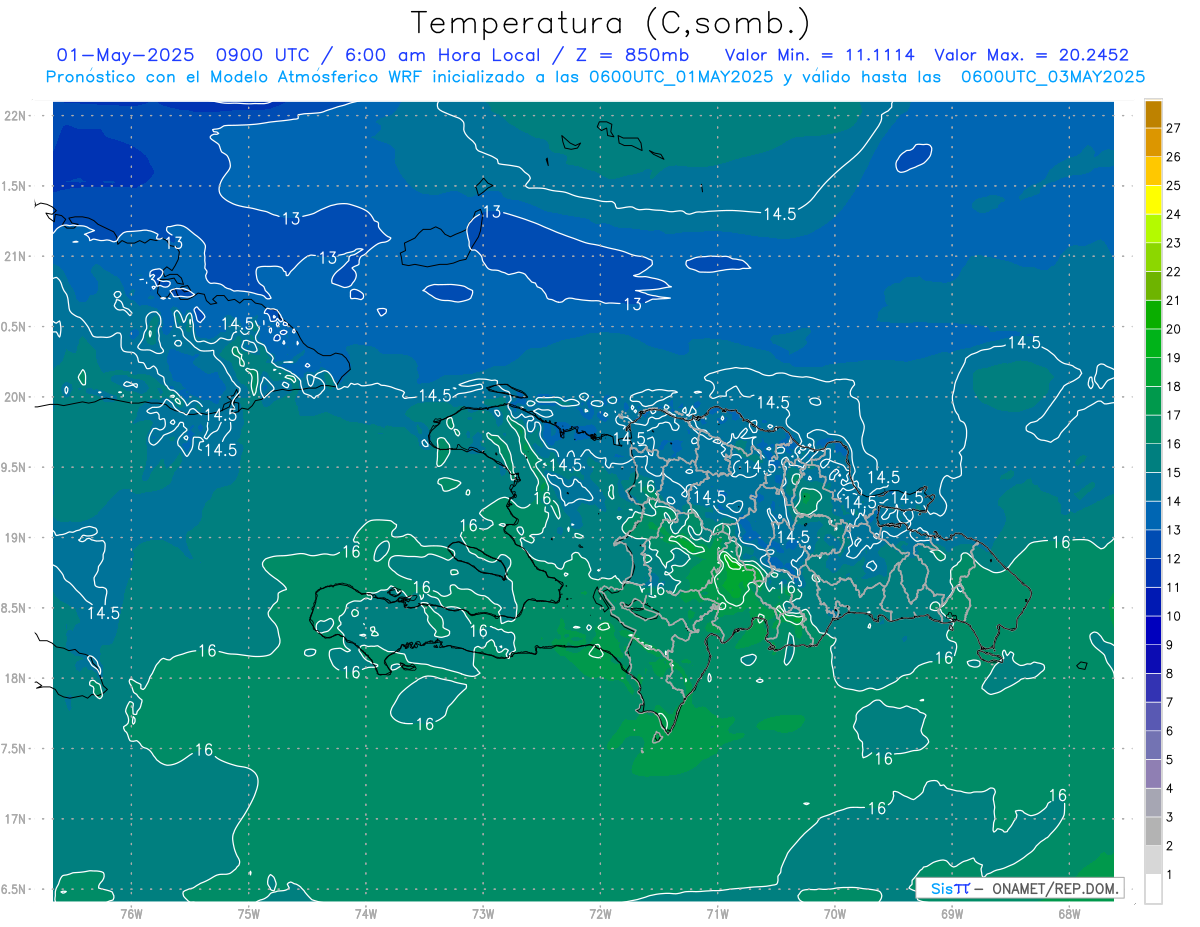Click the legend value "6"
The width and height of the screenshot is (1200, 927).
[1170, 731]
